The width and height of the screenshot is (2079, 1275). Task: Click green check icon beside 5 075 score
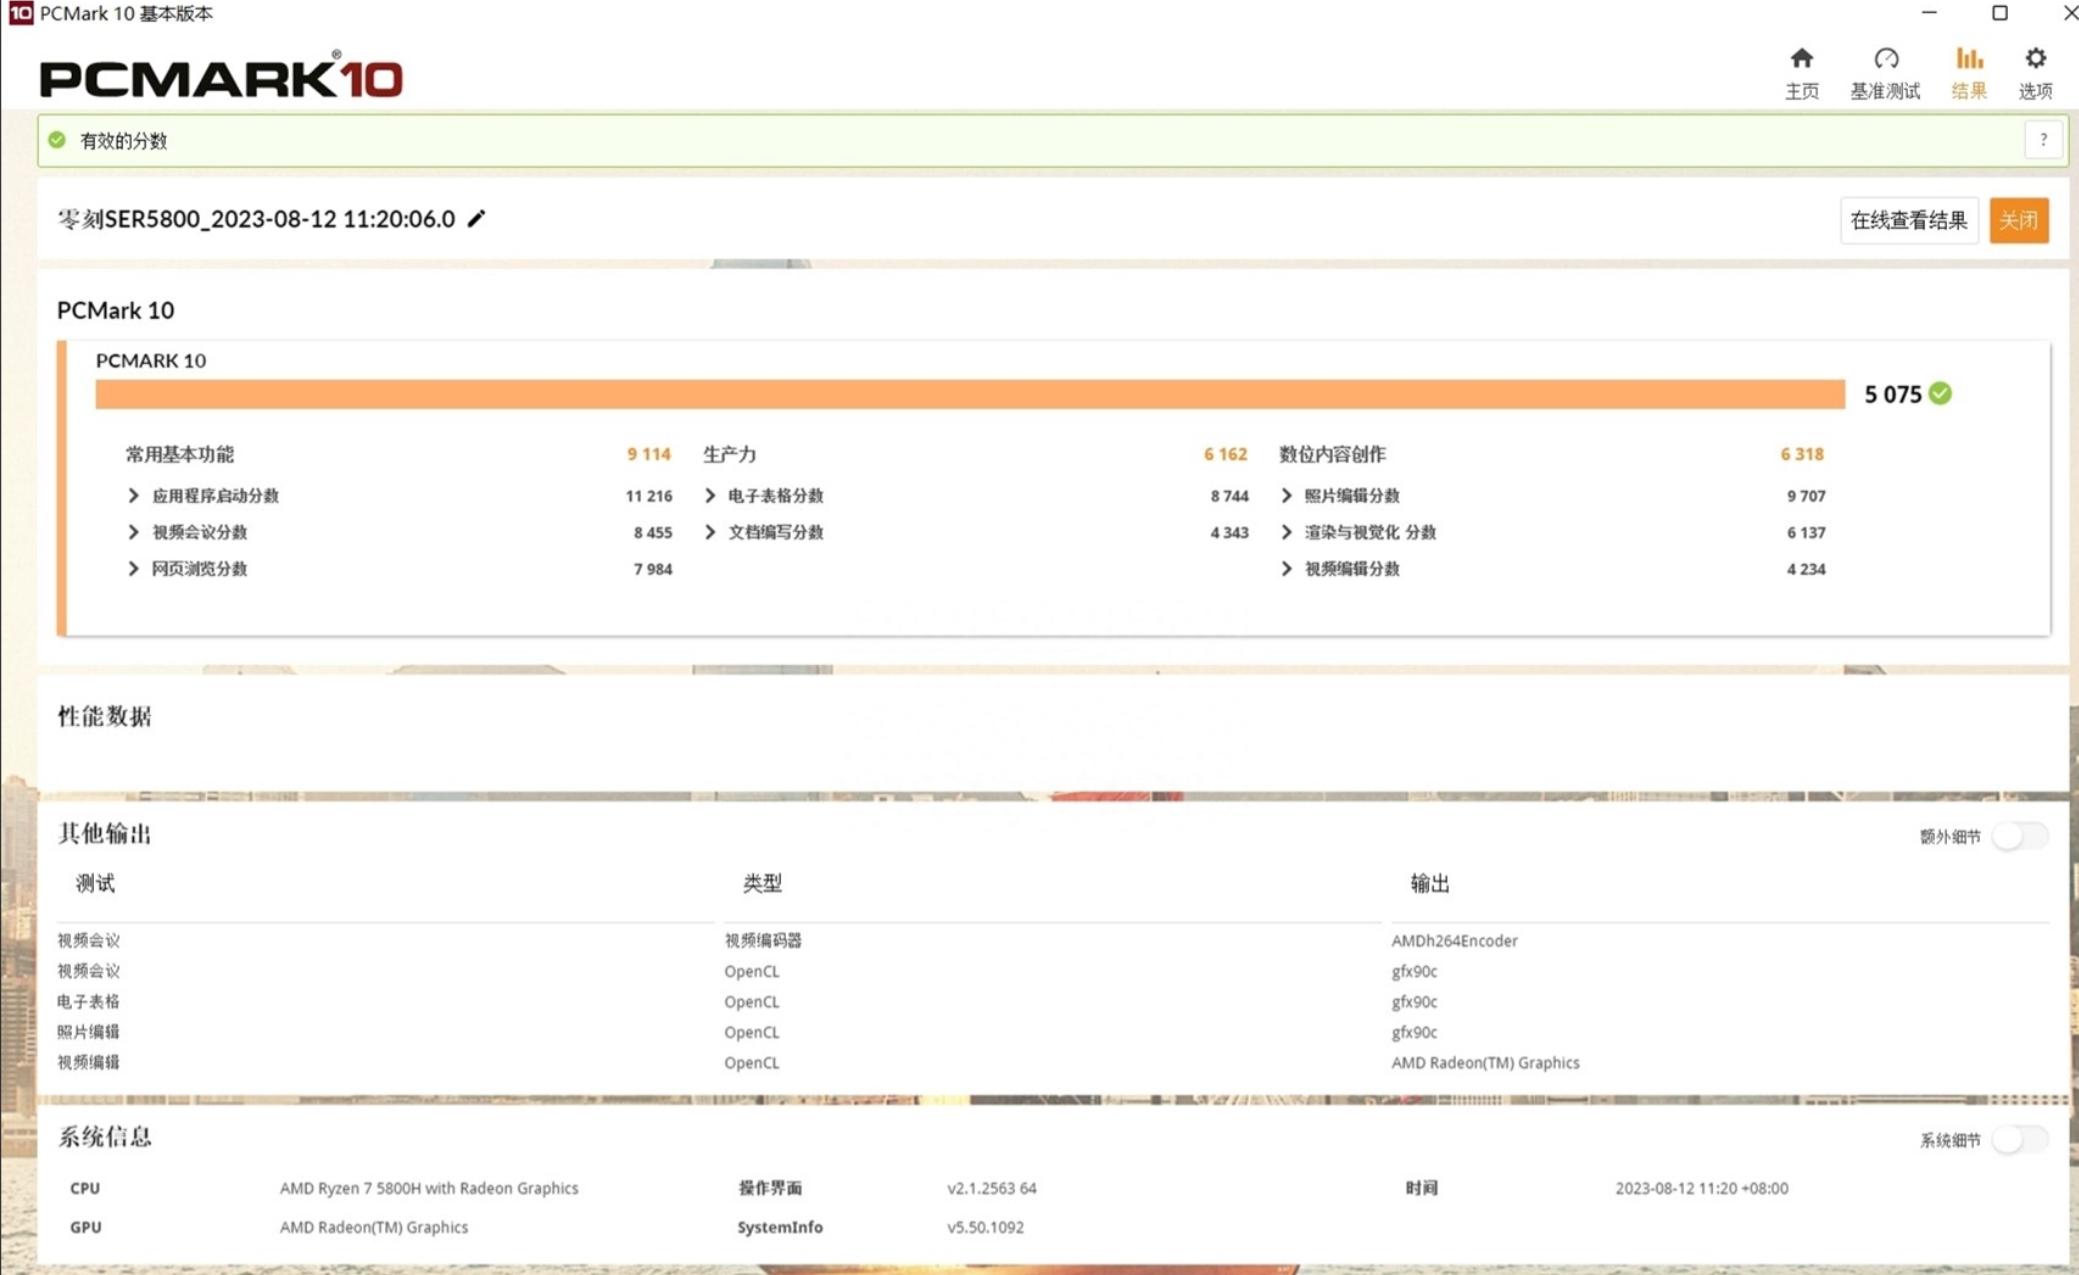1940,394
